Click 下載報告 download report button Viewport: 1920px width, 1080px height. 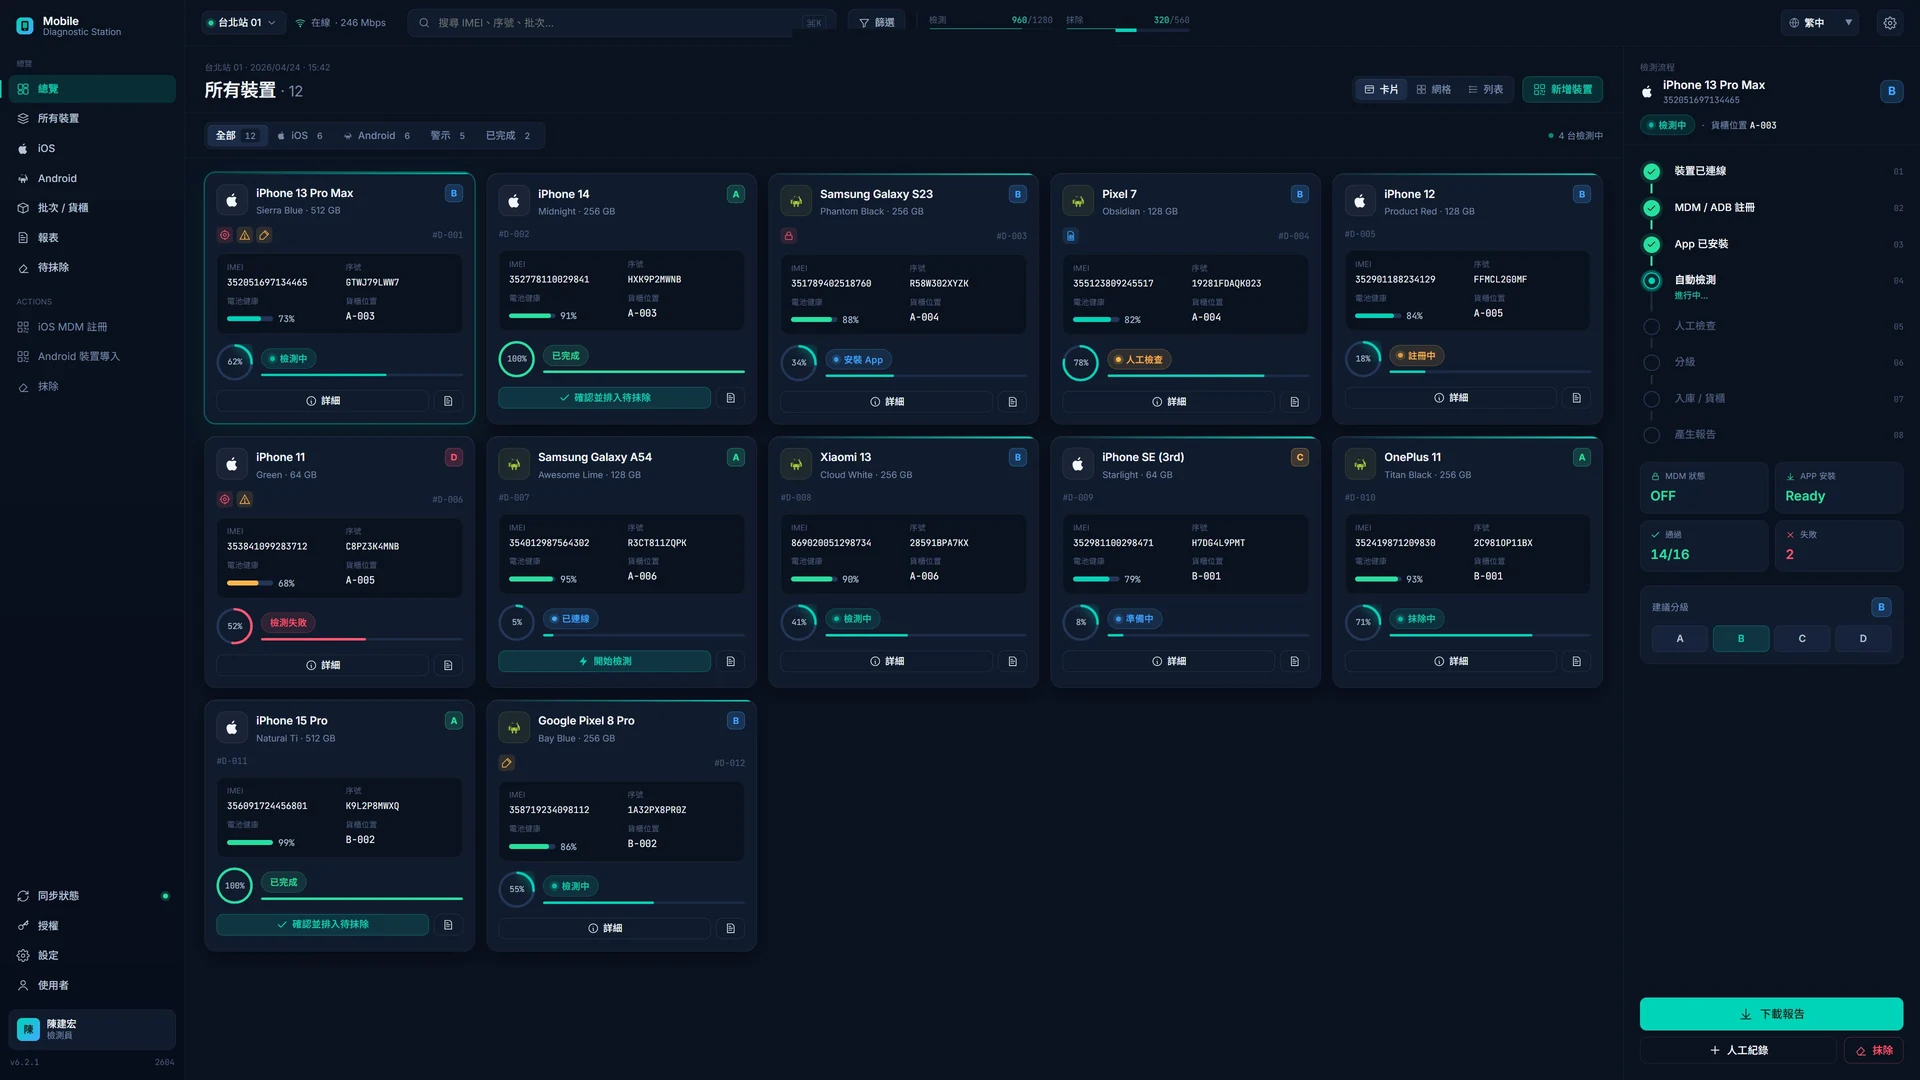tap(1771, 1014)
